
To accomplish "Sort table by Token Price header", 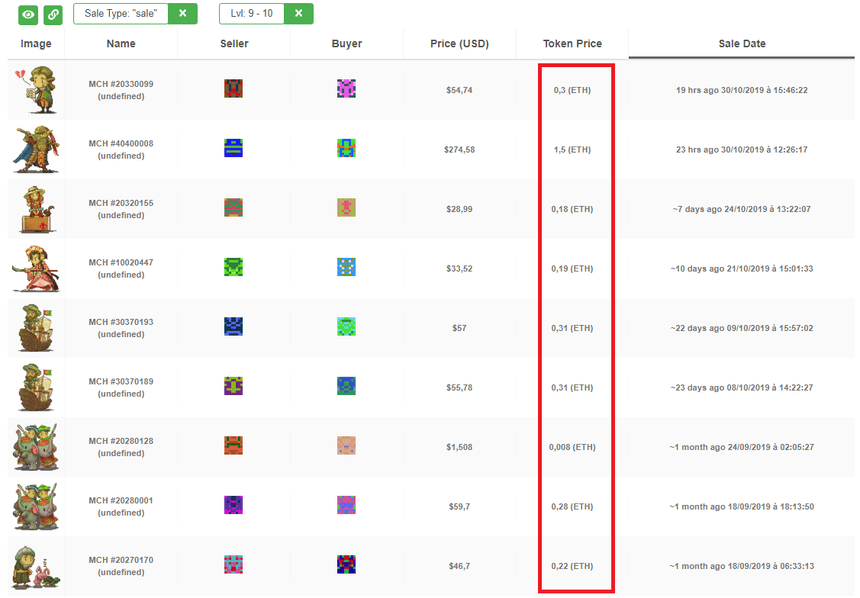I will [572, 44].
